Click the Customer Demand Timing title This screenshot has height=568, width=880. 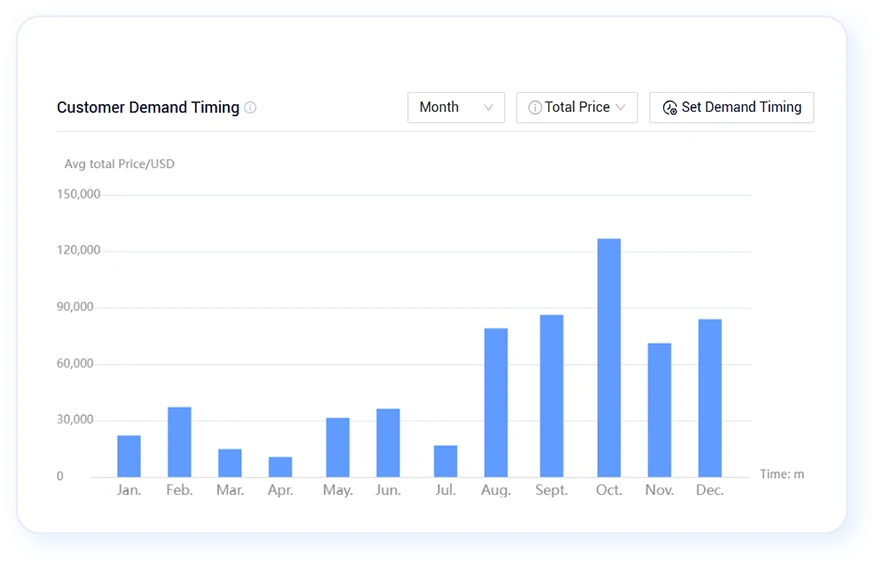148,107
